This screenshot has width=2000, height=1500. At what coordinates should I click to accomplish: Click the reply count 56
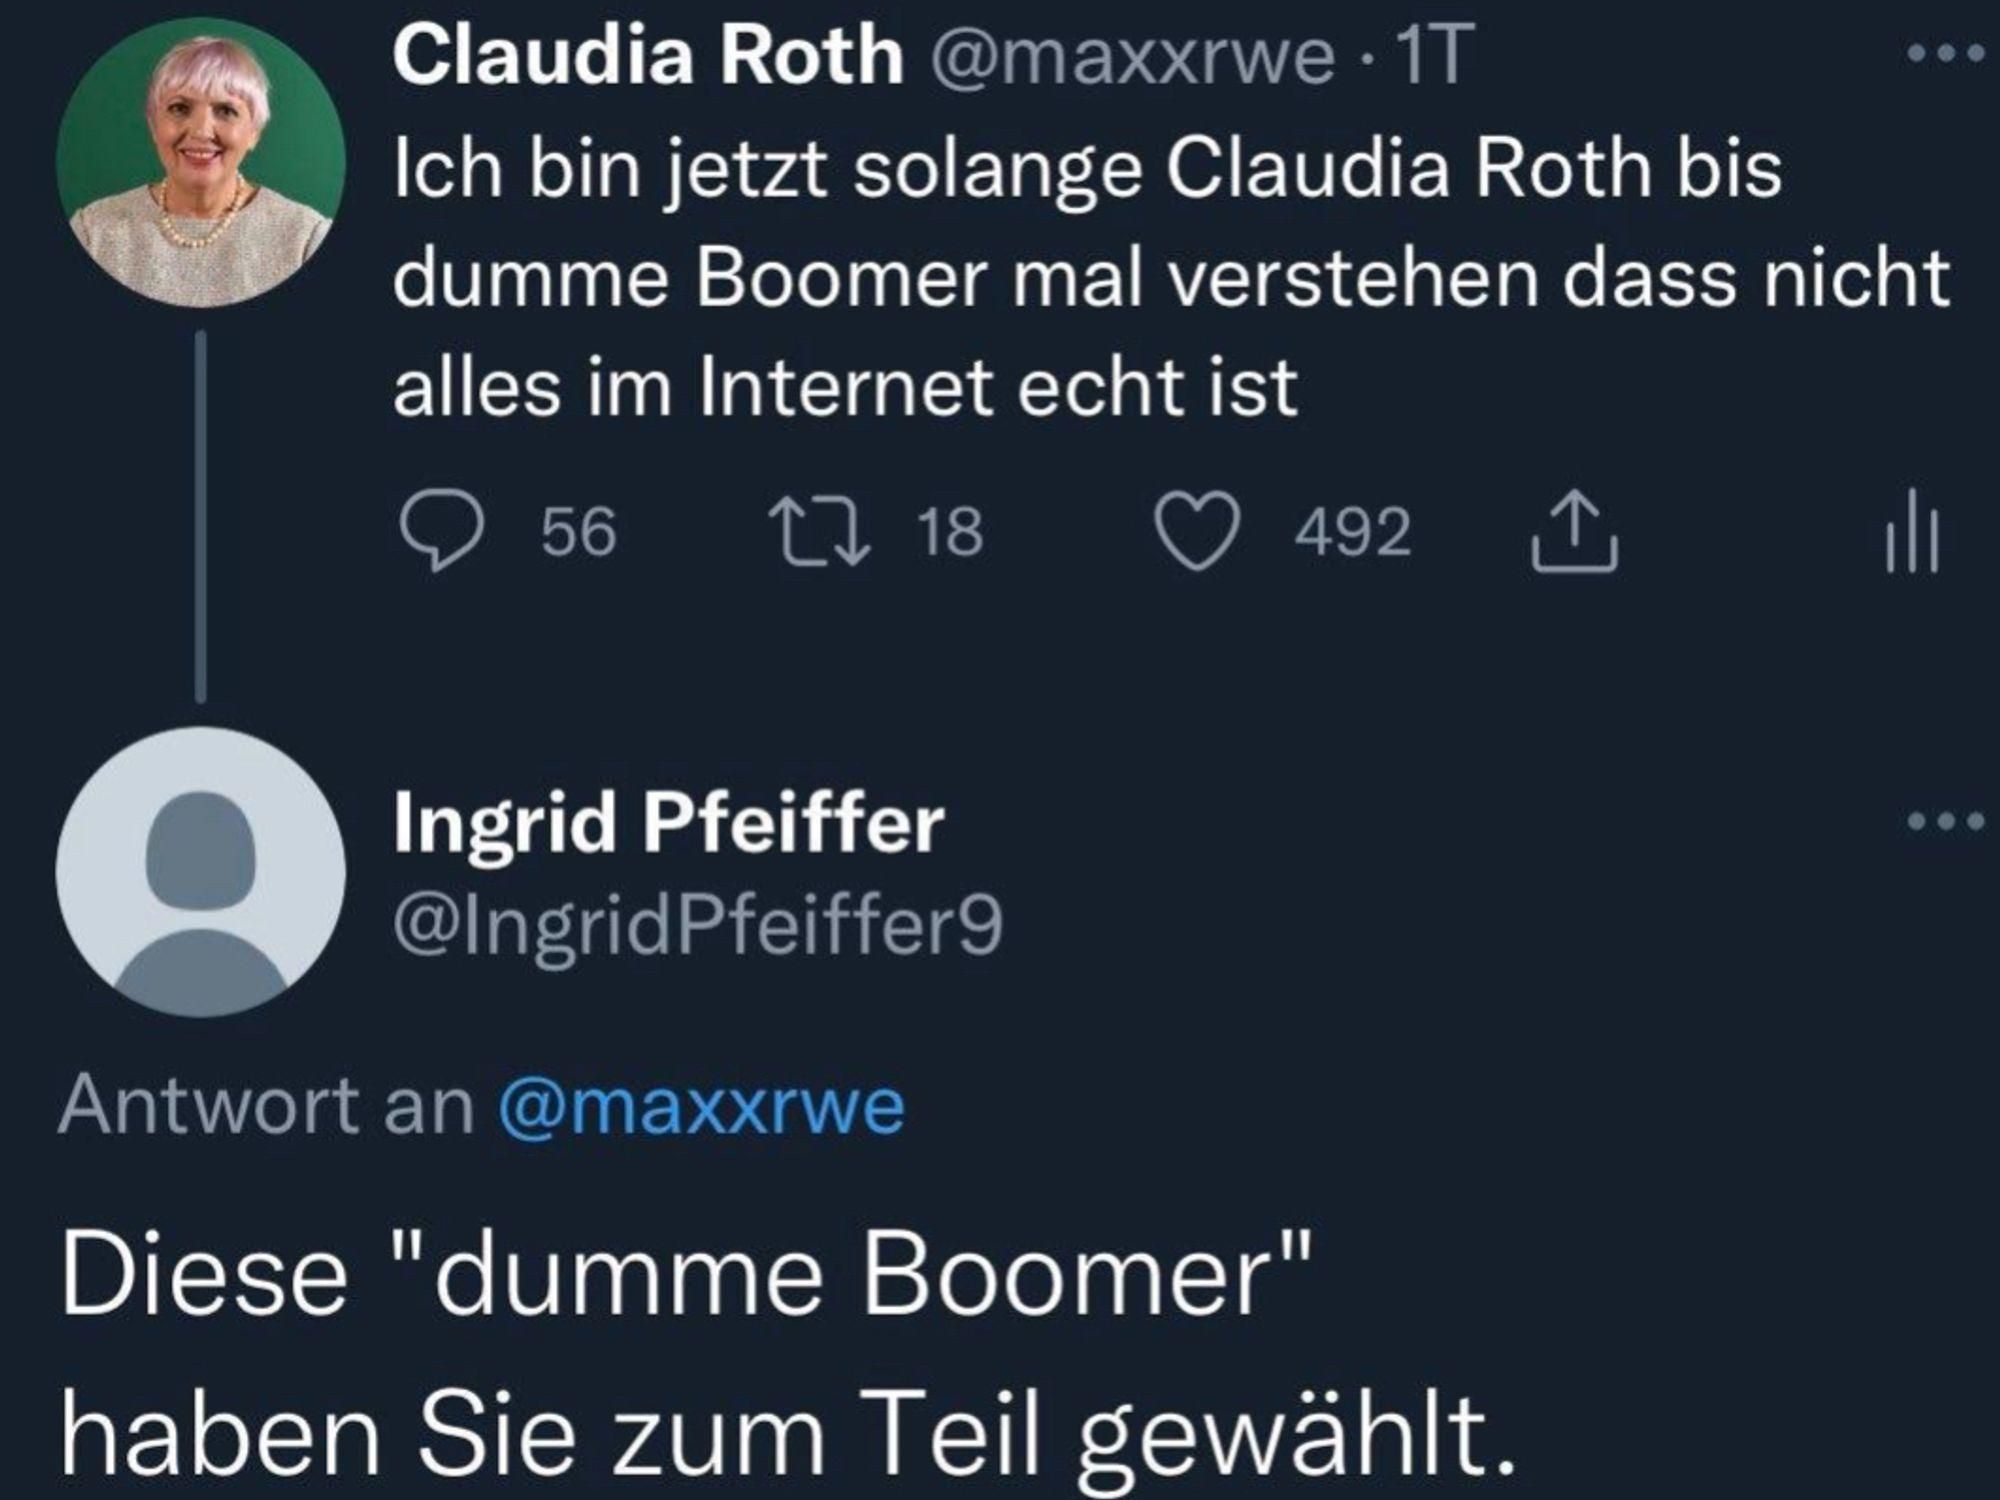579,531
